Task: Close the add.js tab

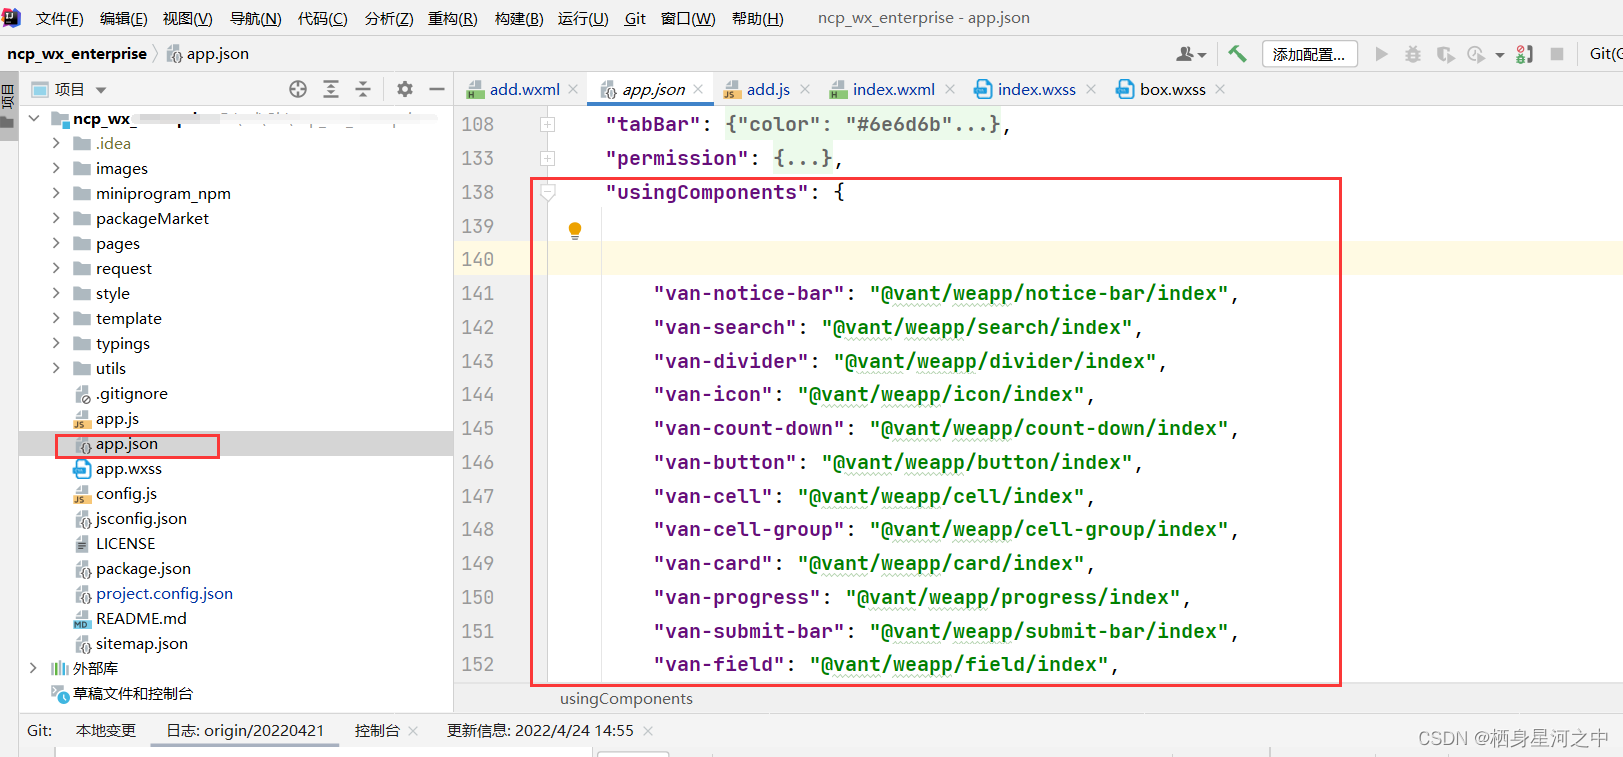Action: 805,89
